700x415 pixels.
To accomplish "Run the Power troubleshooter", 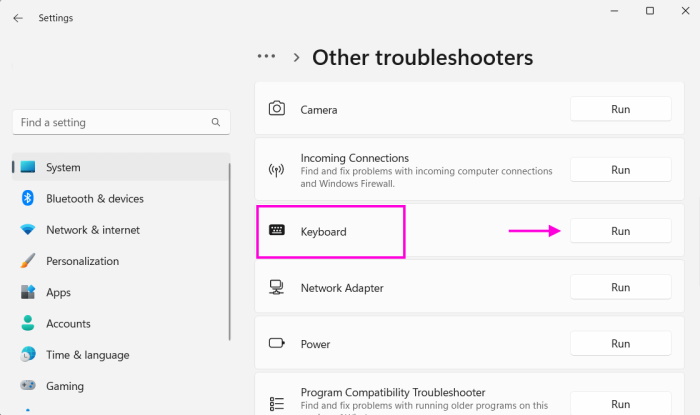I will (x=620, y=344).
